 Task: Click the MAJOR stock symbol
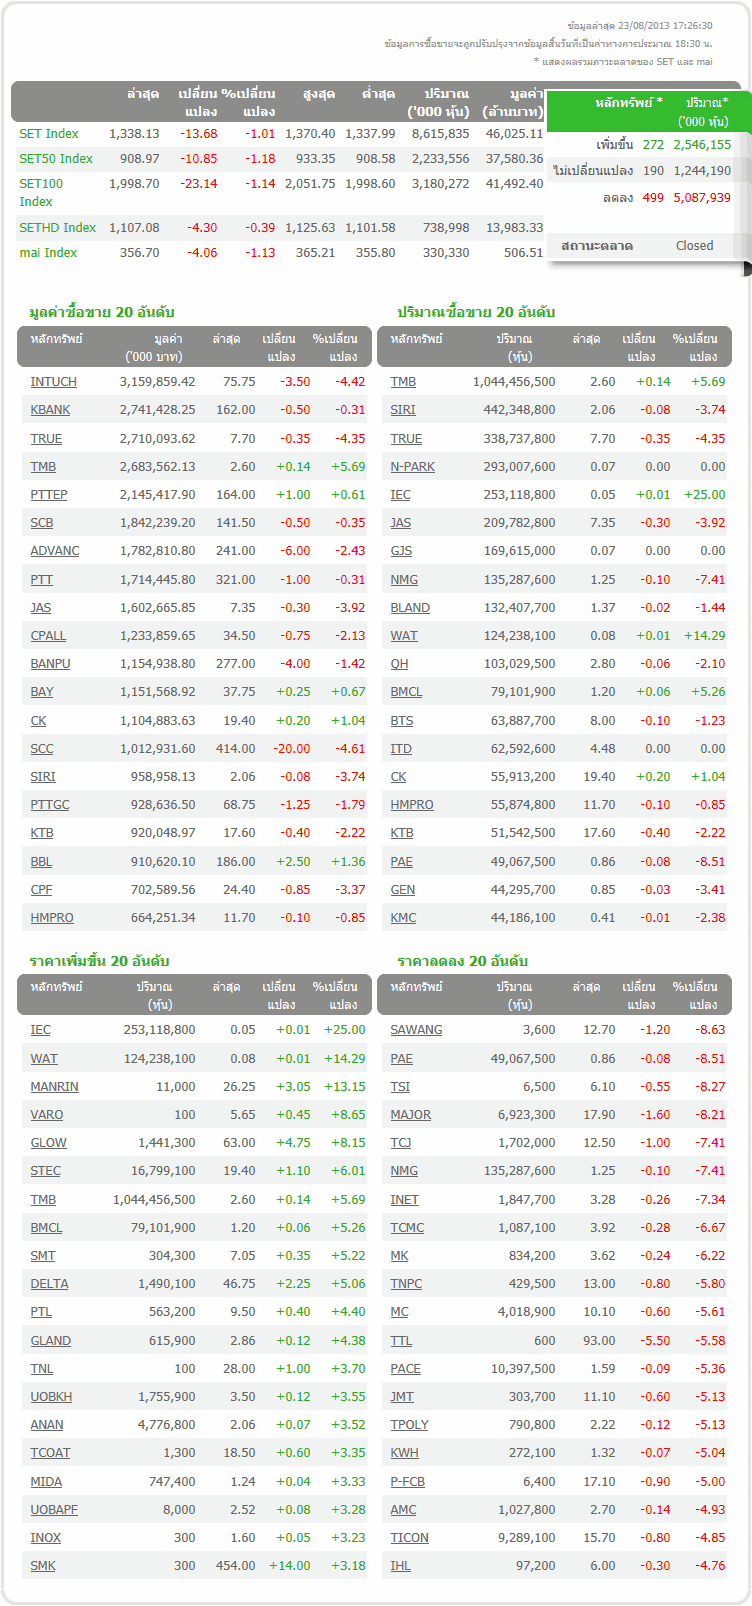[411, 1115]
